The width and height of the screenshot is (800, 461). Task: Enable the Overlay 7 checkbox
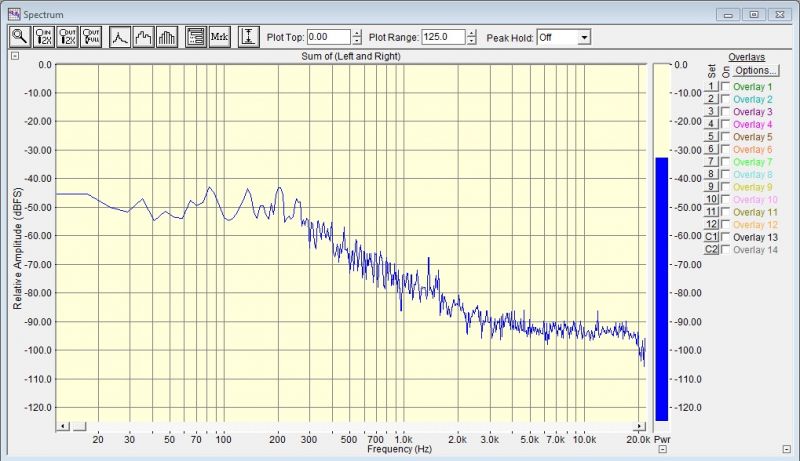725,162
